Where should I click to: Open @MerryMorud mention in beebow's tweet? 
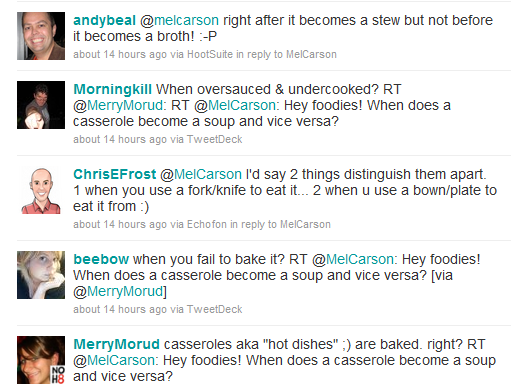[x=118, y=292]
